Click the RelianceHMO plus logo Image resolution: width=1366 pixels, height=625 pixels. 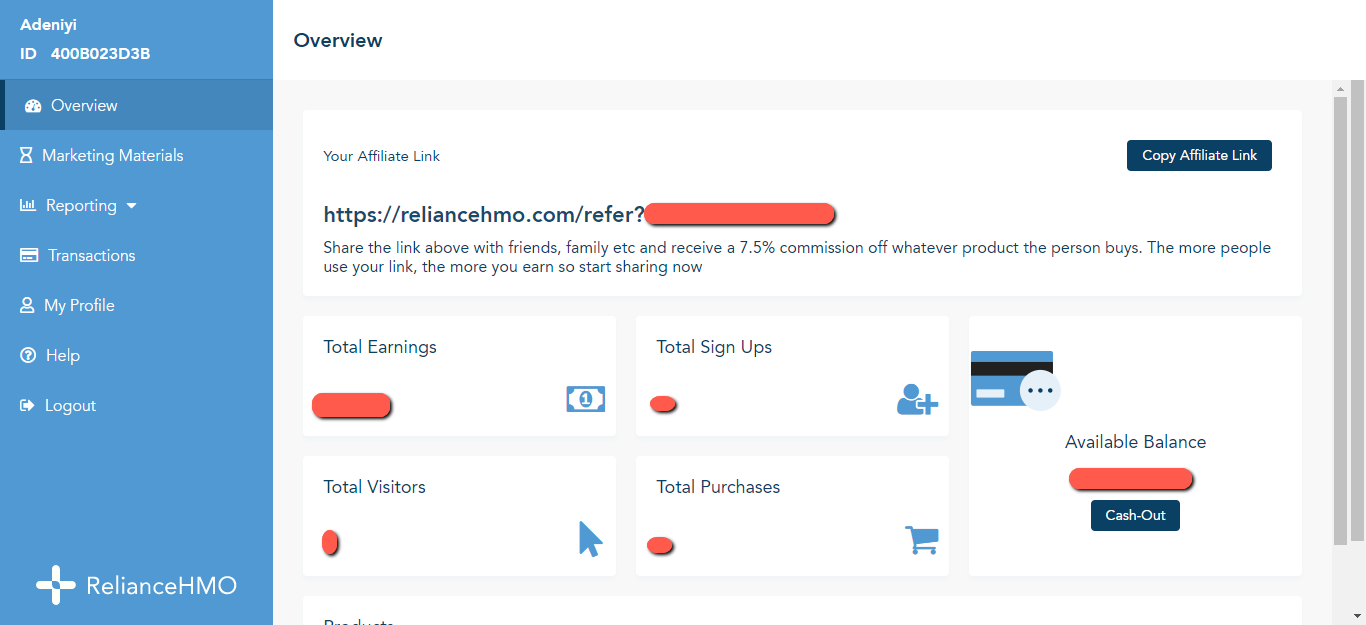point(55,585)
